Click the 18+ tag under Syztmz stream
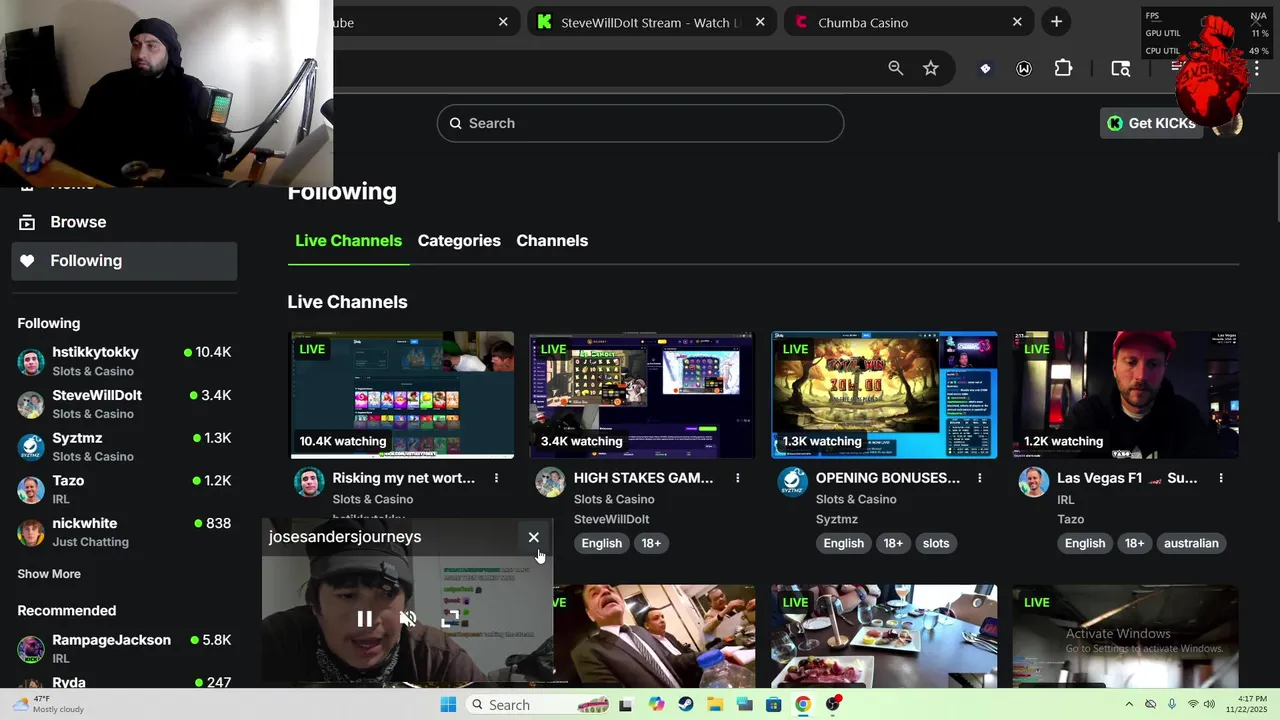This screenshot has height=720, width=1280. [893, 543]
